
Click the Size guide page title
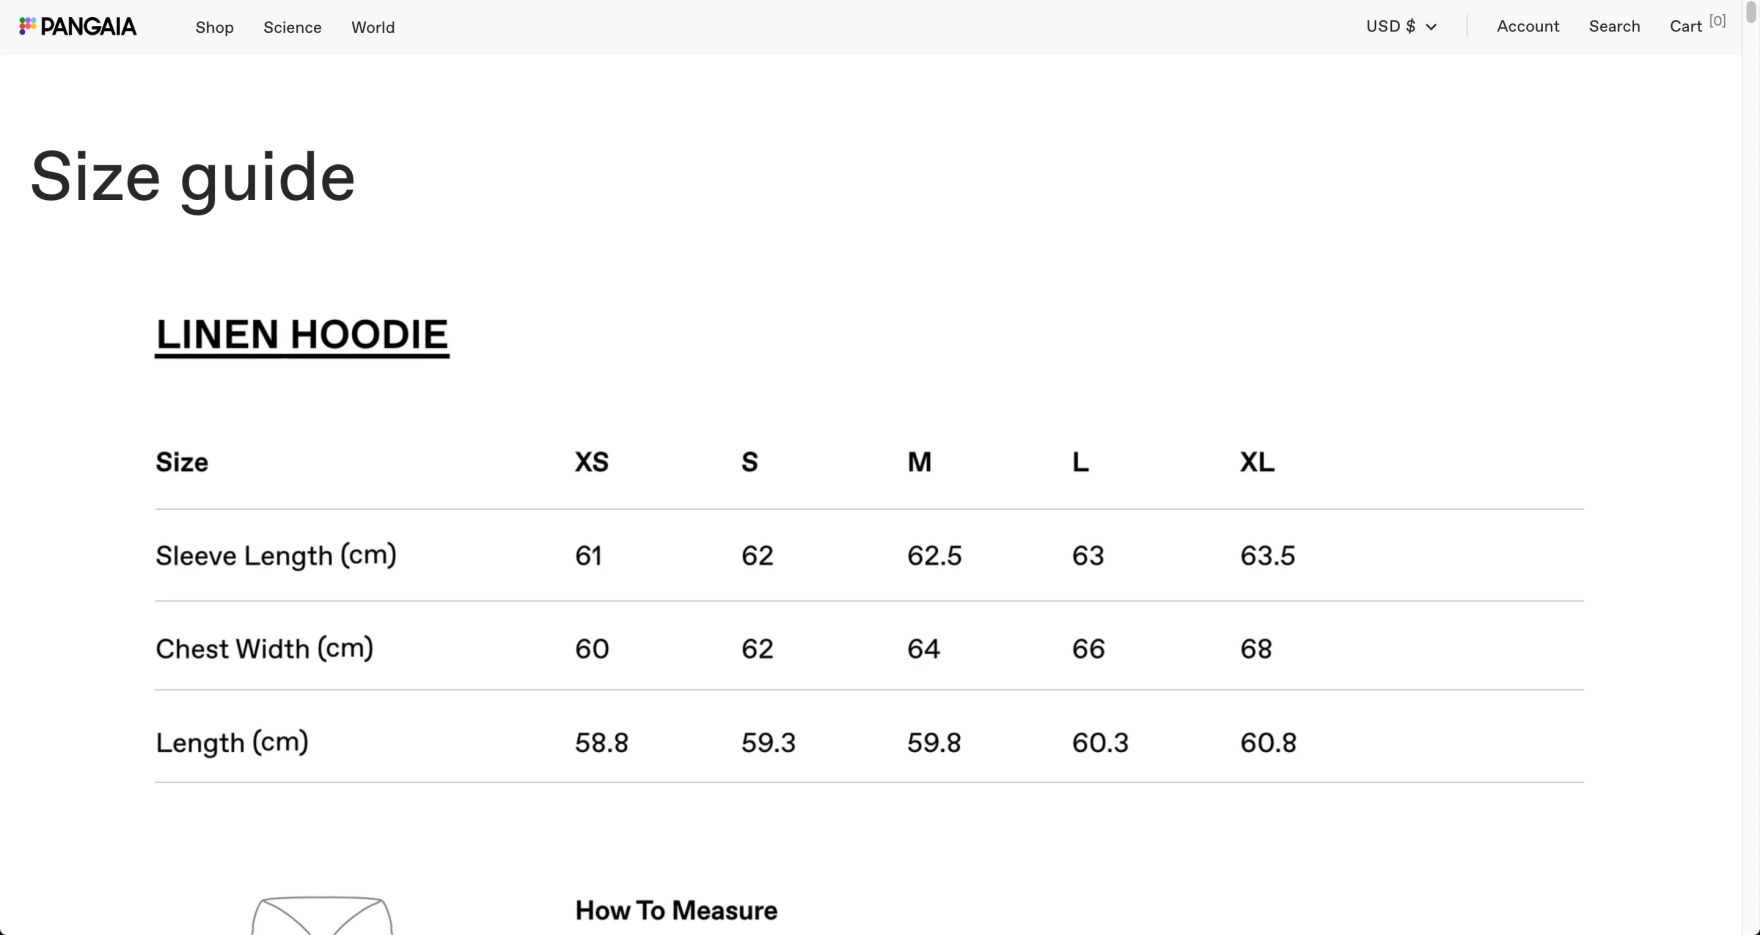(x=193, y=177)
